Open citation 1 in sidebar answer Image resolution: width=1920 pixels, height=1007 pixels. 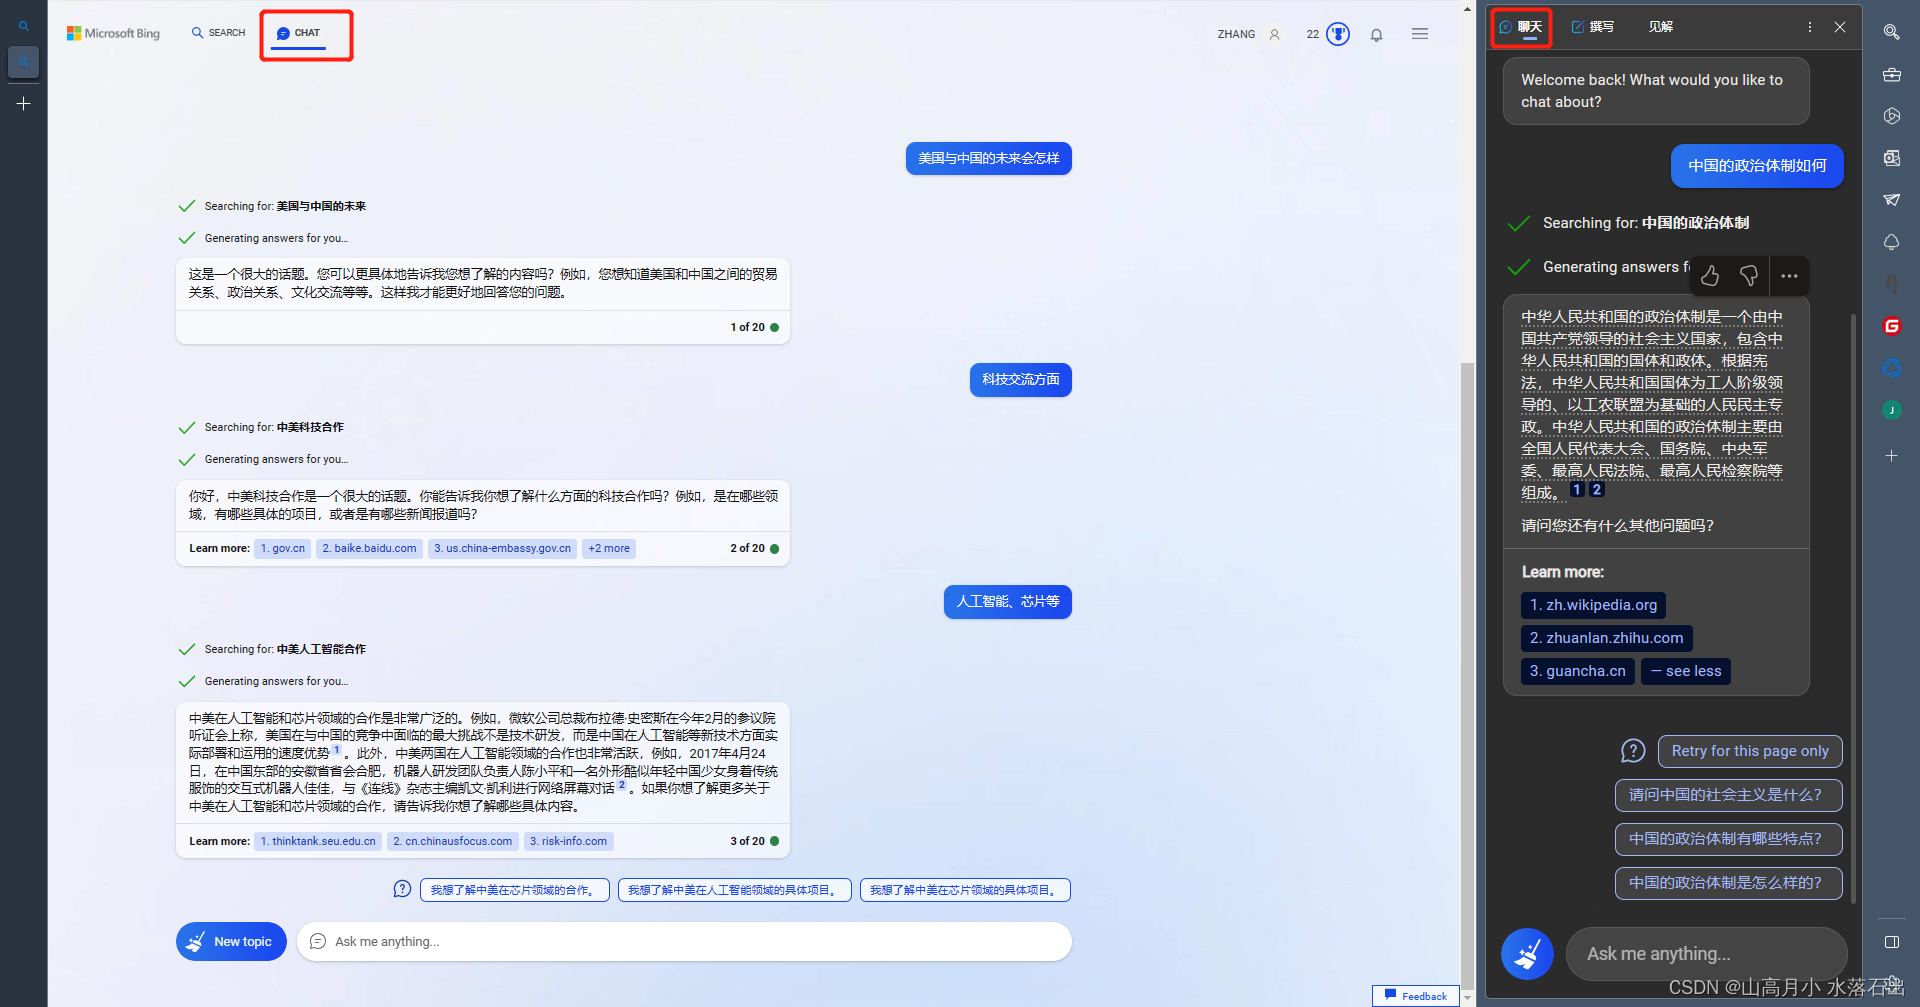pyautogui.click(x=1577, y=490)
